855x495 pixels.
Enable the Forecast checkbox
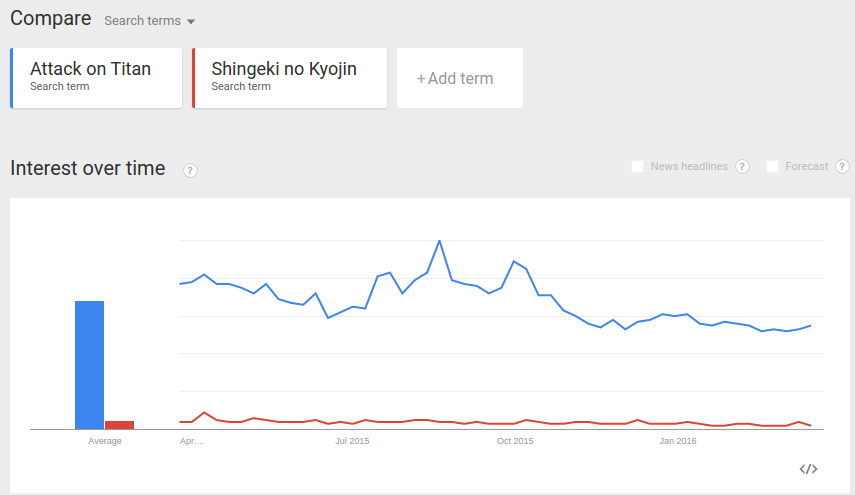pyautogui.click(x=772, y=166)
